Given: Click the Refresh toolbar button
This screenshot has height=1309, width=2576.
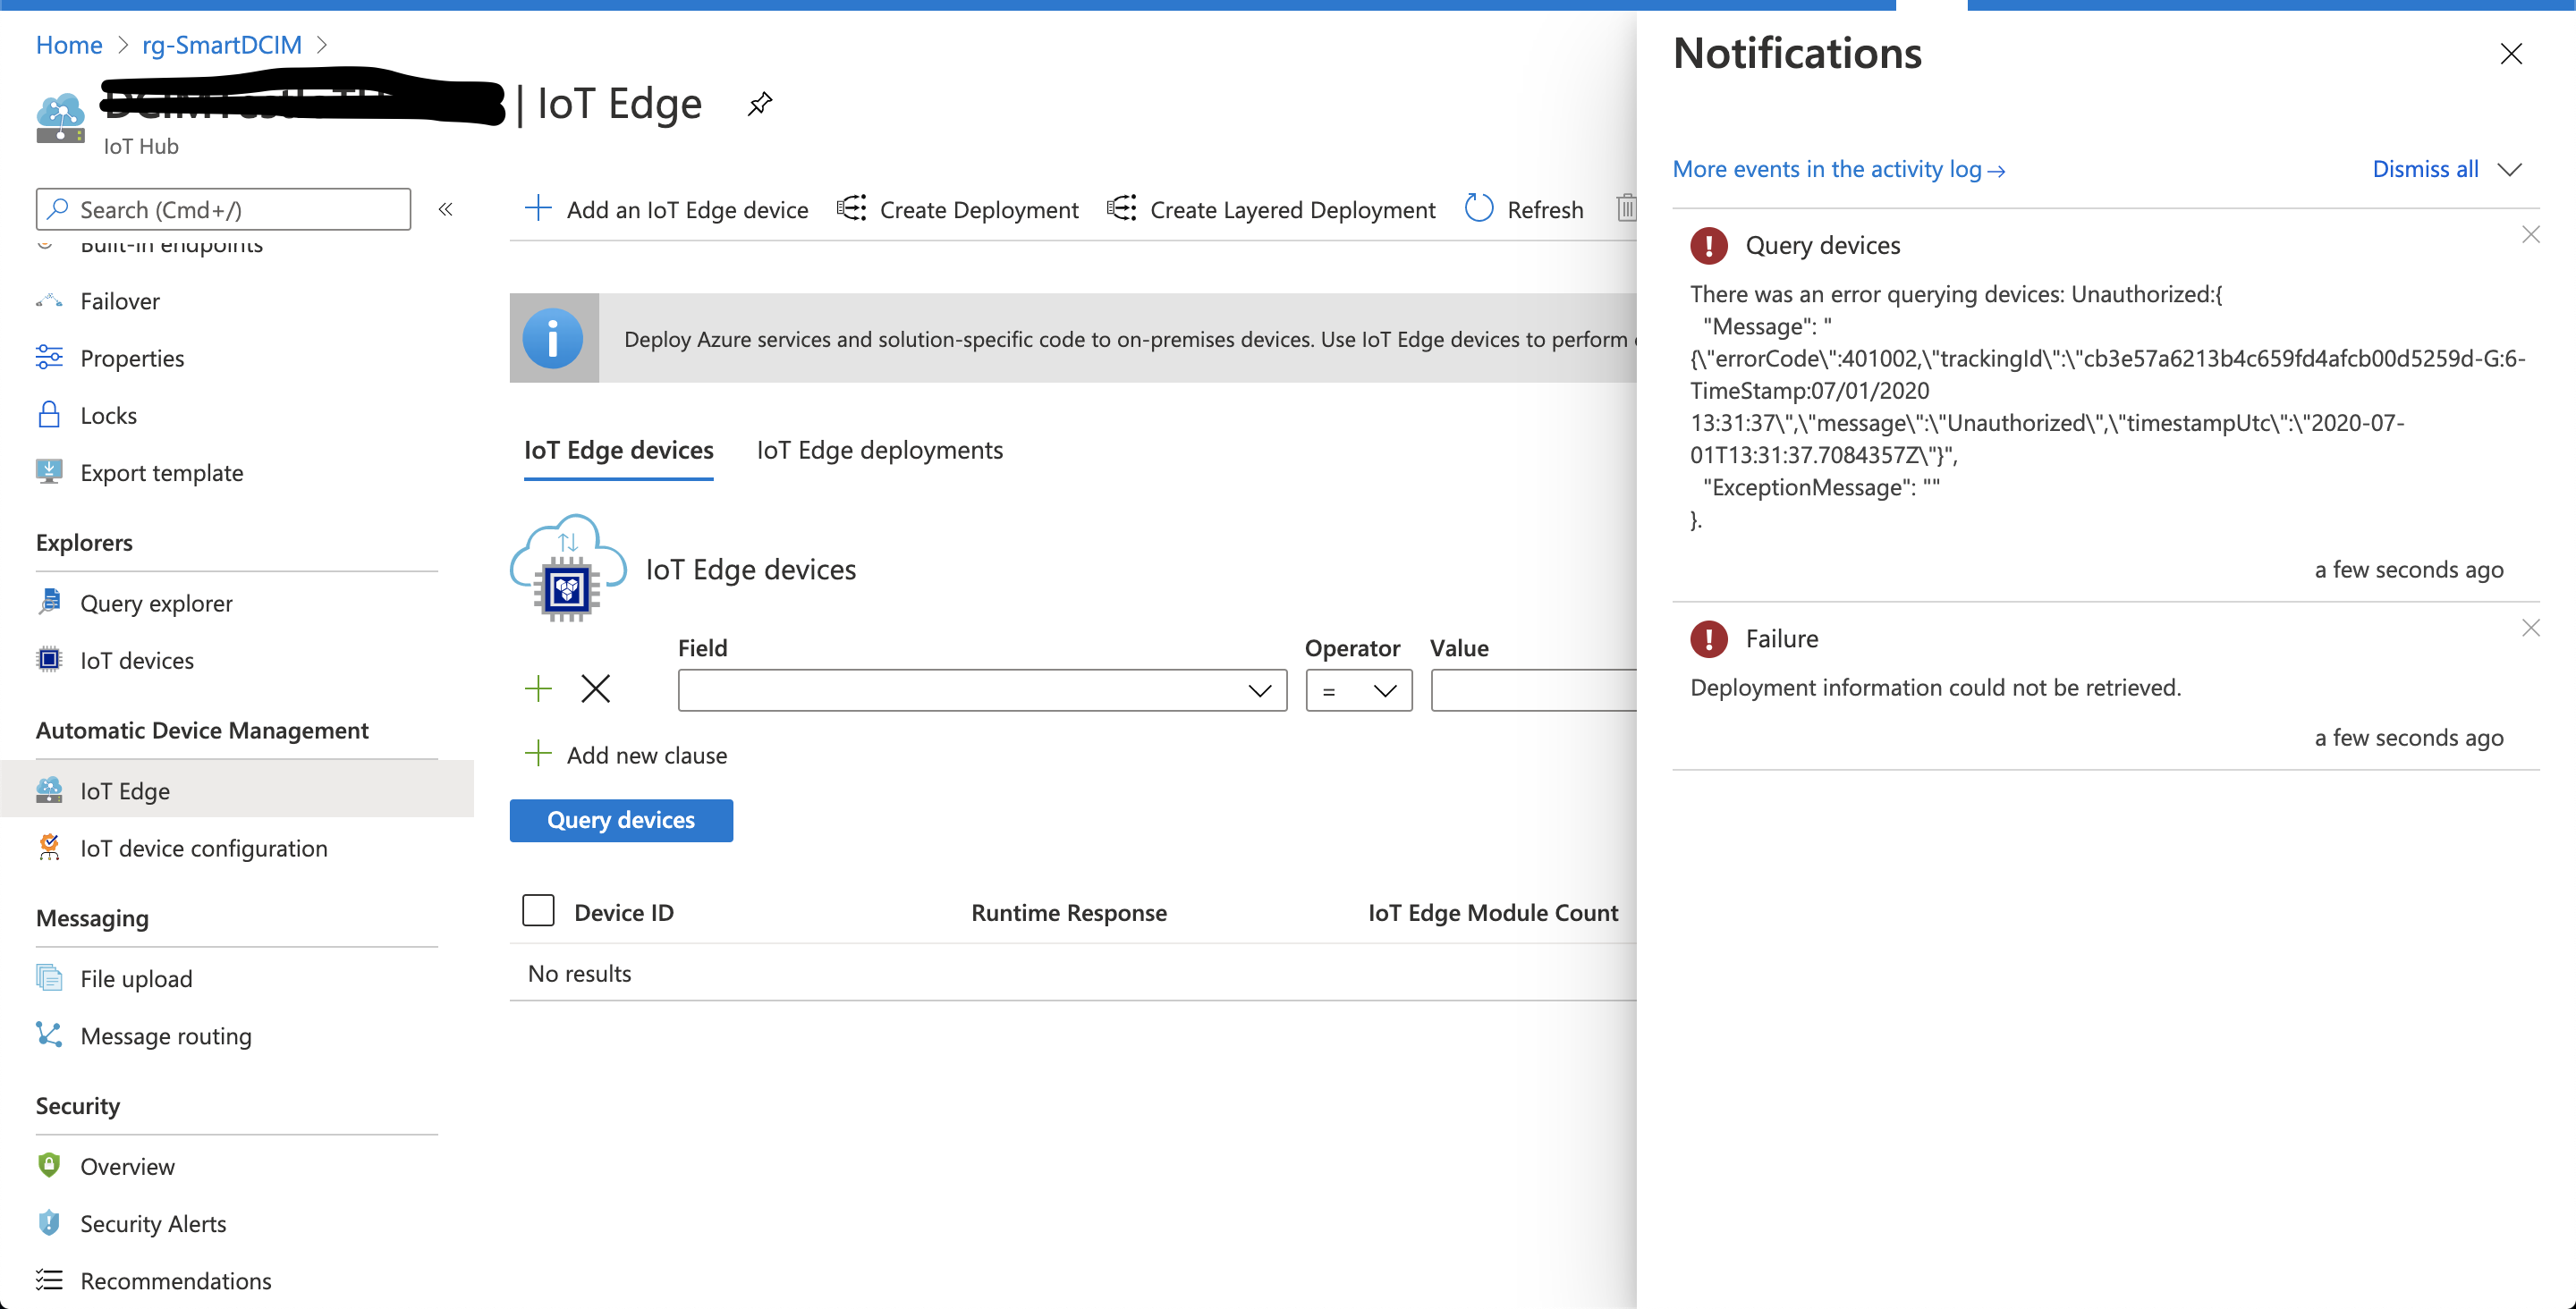Looking at the screenshot, I should click(1524, 209).
